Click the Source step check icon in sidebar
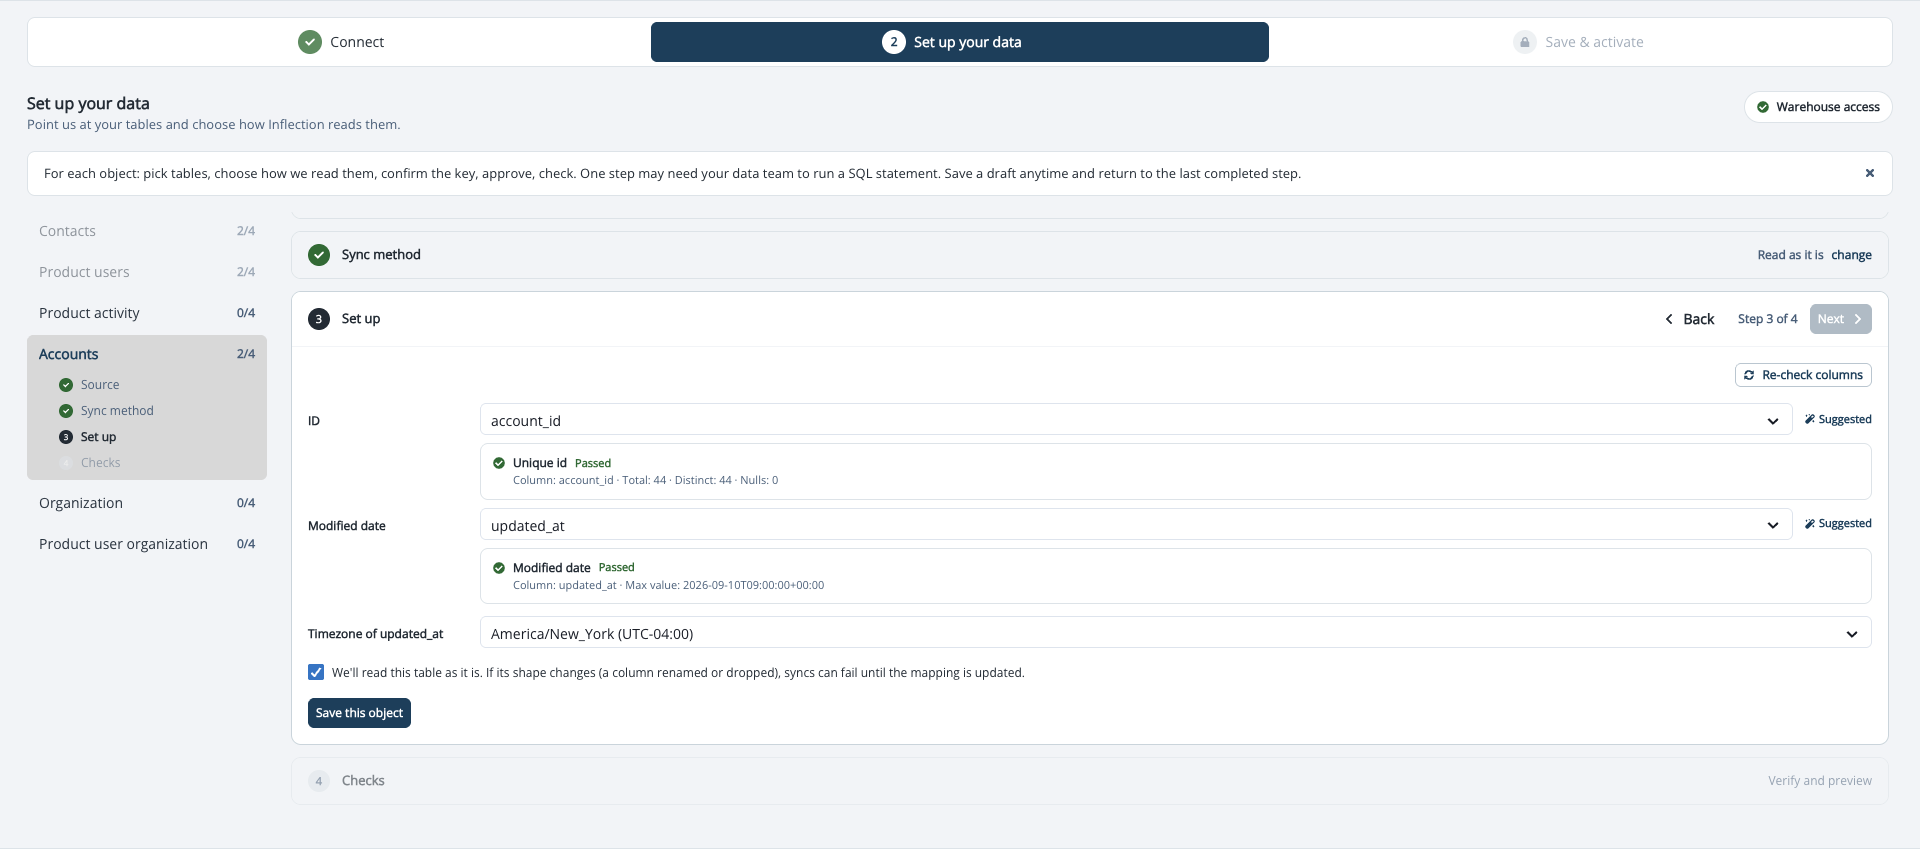Image resolution: width=1920 pixels, height=850 pixels. (66, 385)
